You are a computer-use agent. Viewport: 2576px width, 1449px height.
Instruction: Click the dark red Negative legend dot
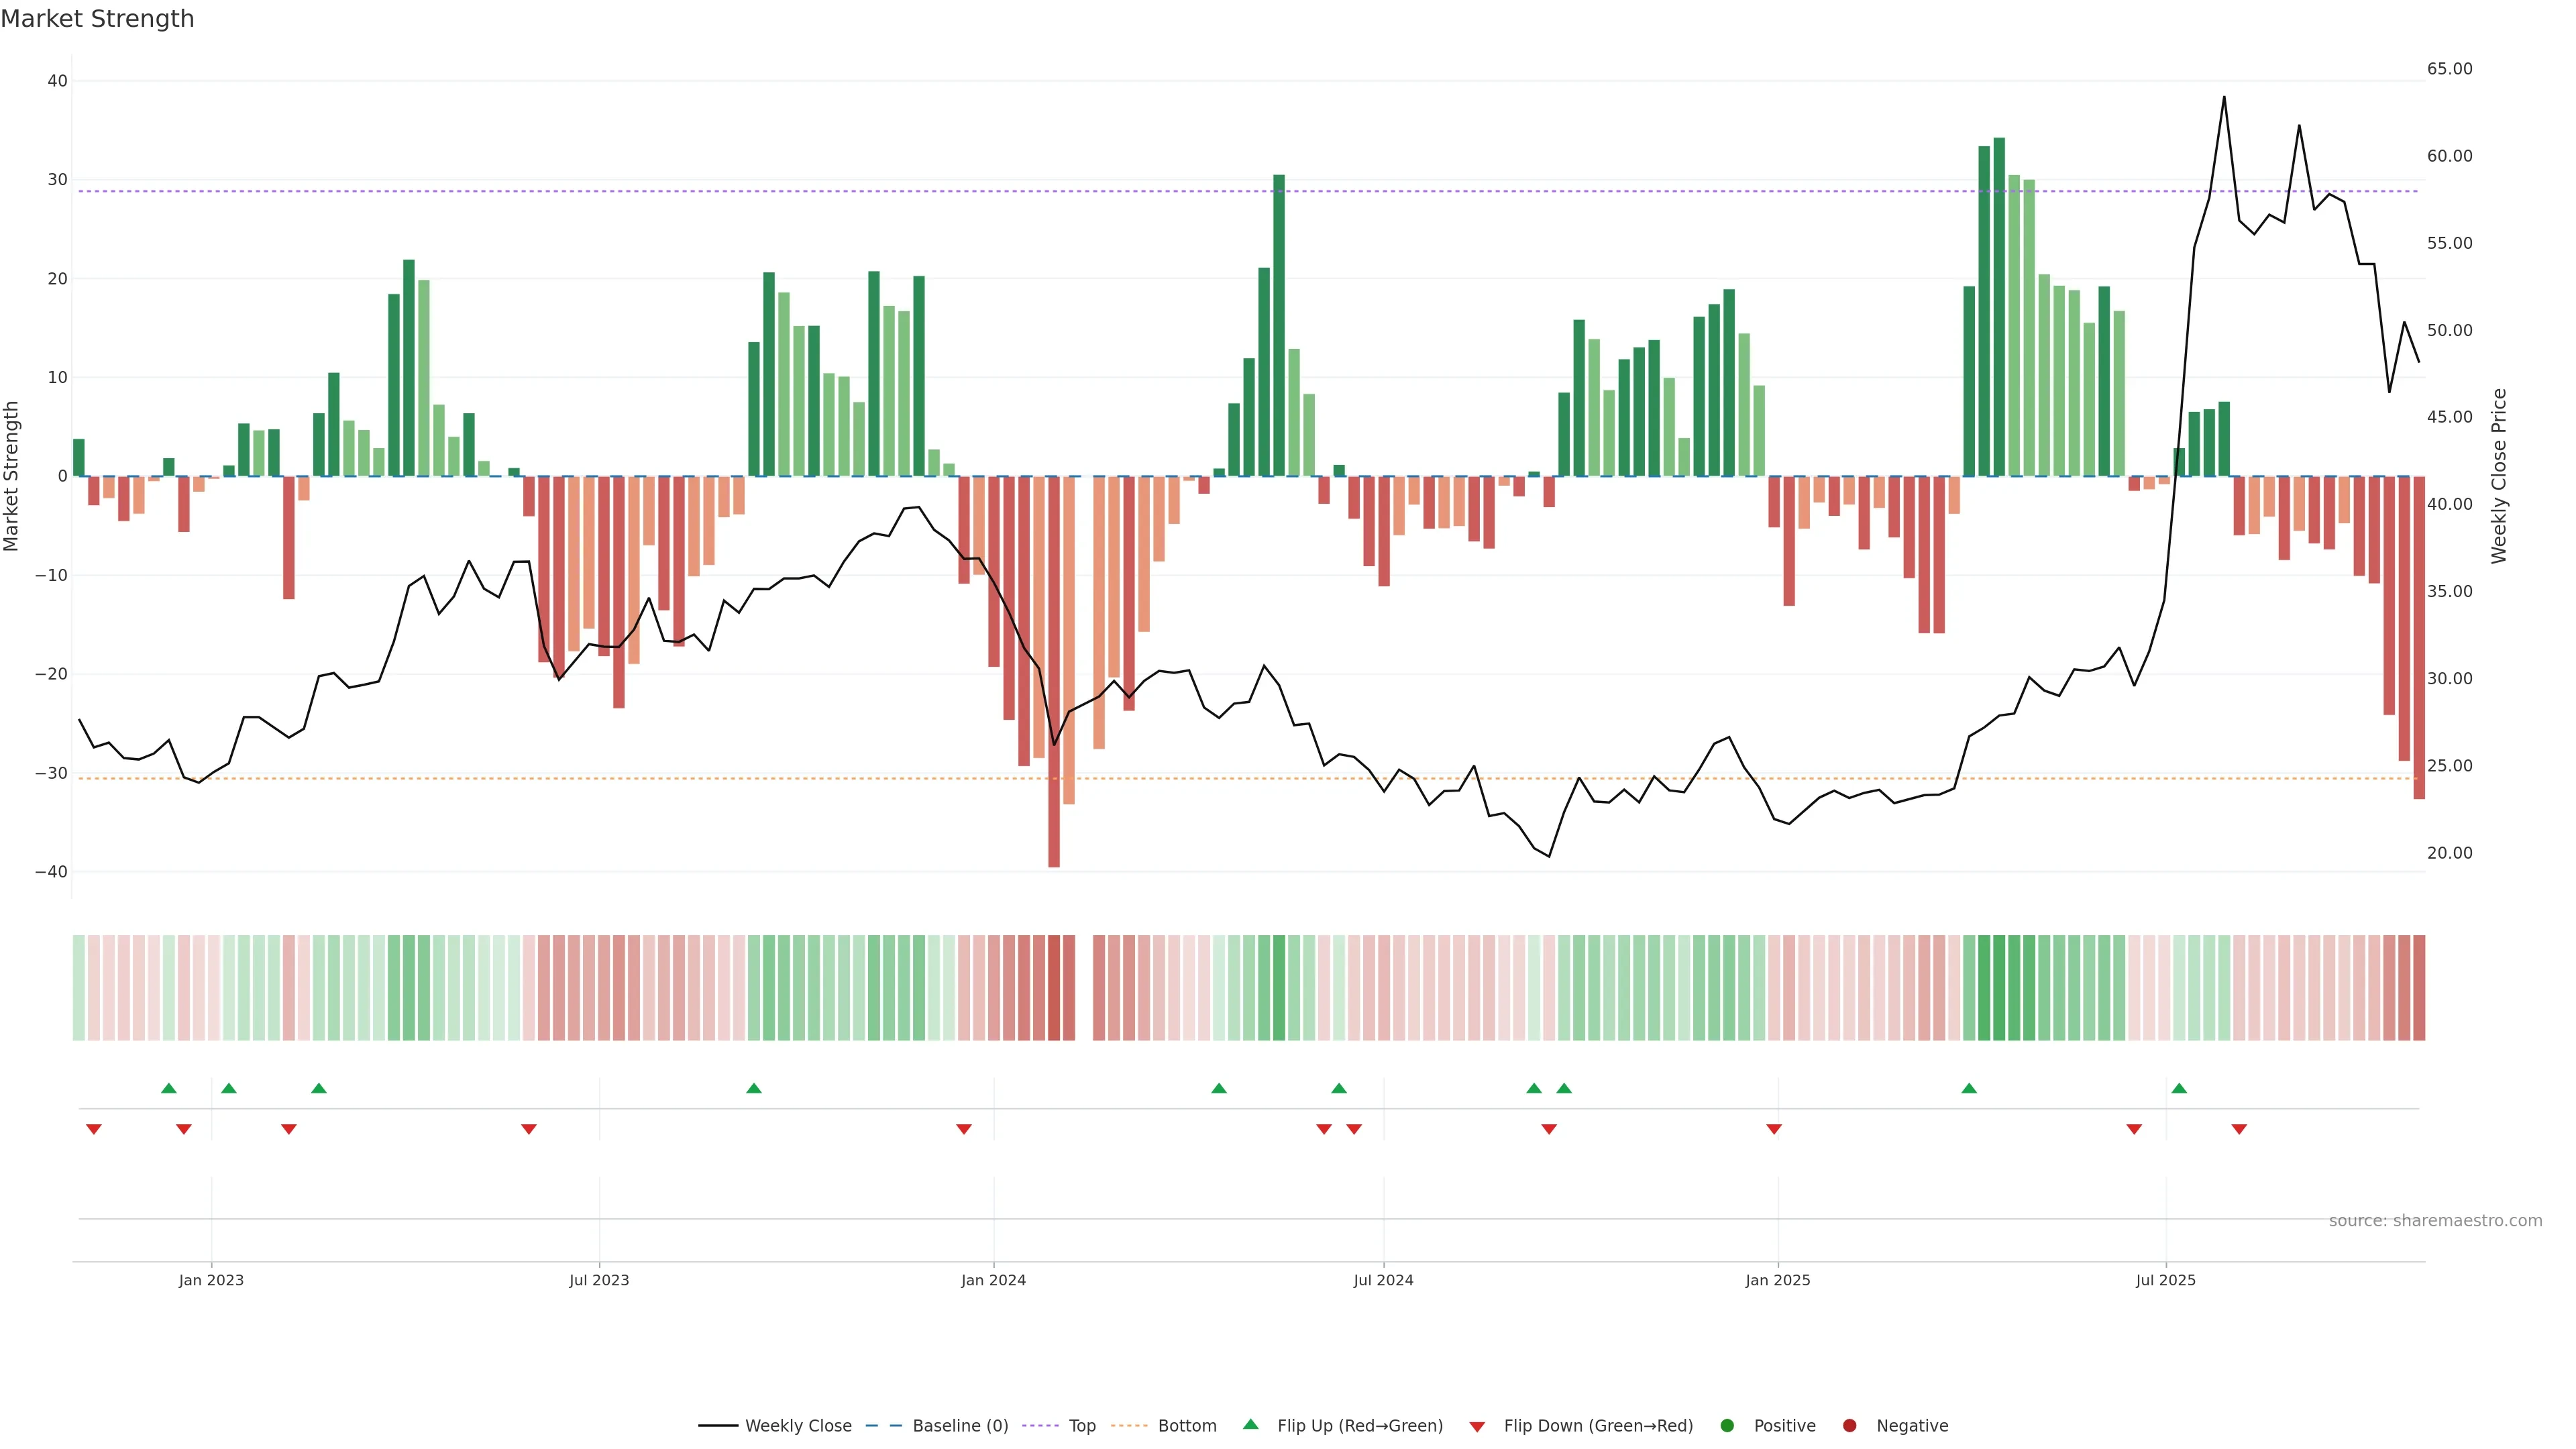pyautogui.click(x=1849, y=1425)
